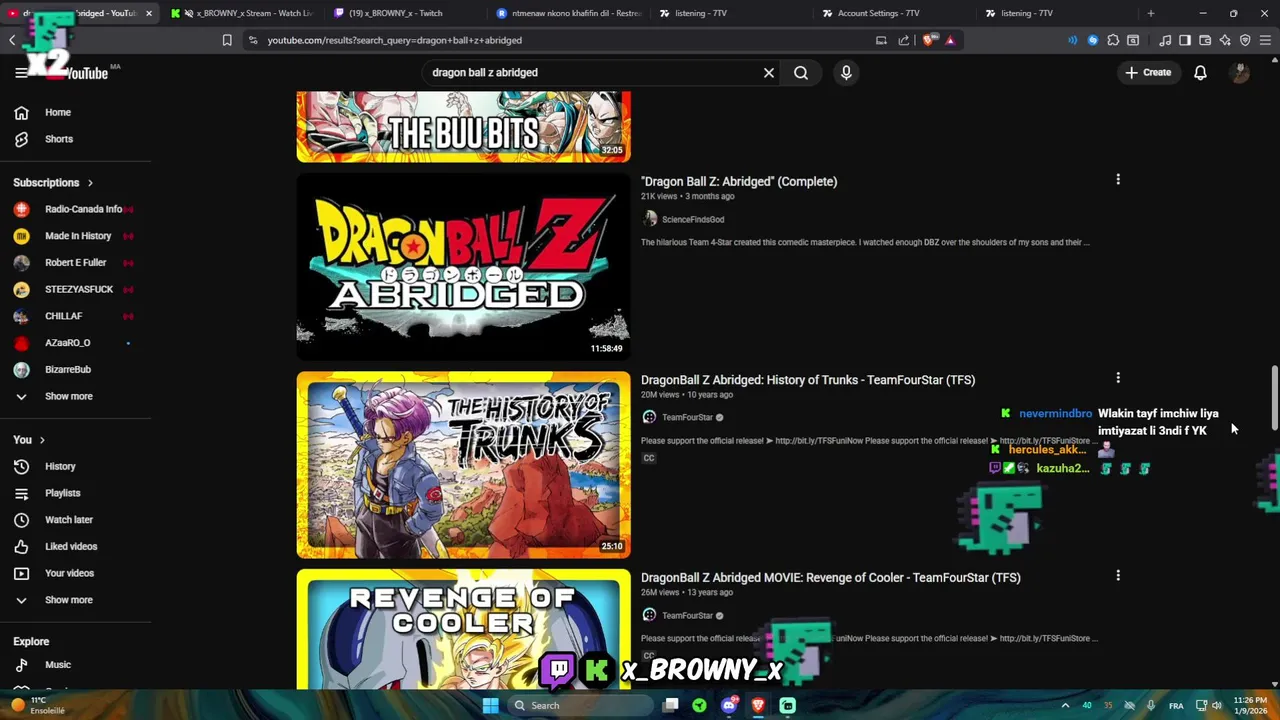Switch to x_BROWNY_x Stream tab
The image size is (1280, 720).
[x=241, y=13]
